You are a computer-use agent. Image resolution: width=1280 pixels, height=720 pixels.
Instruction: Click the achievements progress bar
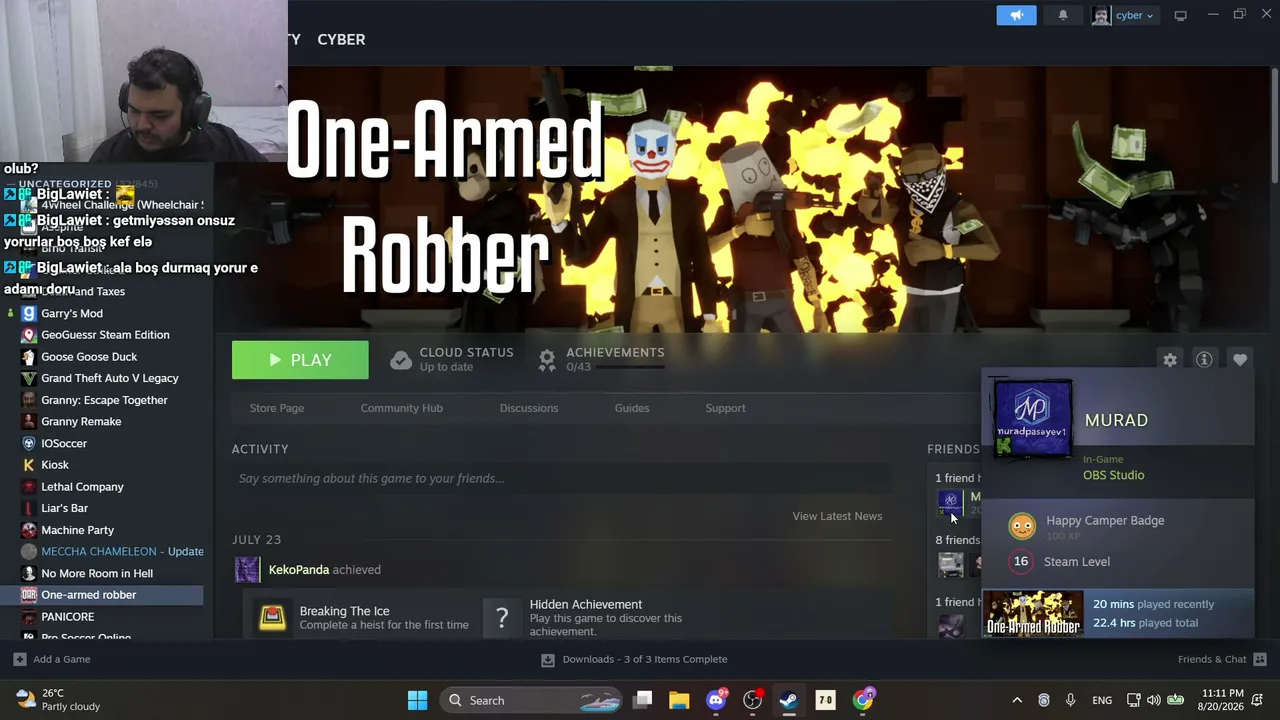(630, 367)
